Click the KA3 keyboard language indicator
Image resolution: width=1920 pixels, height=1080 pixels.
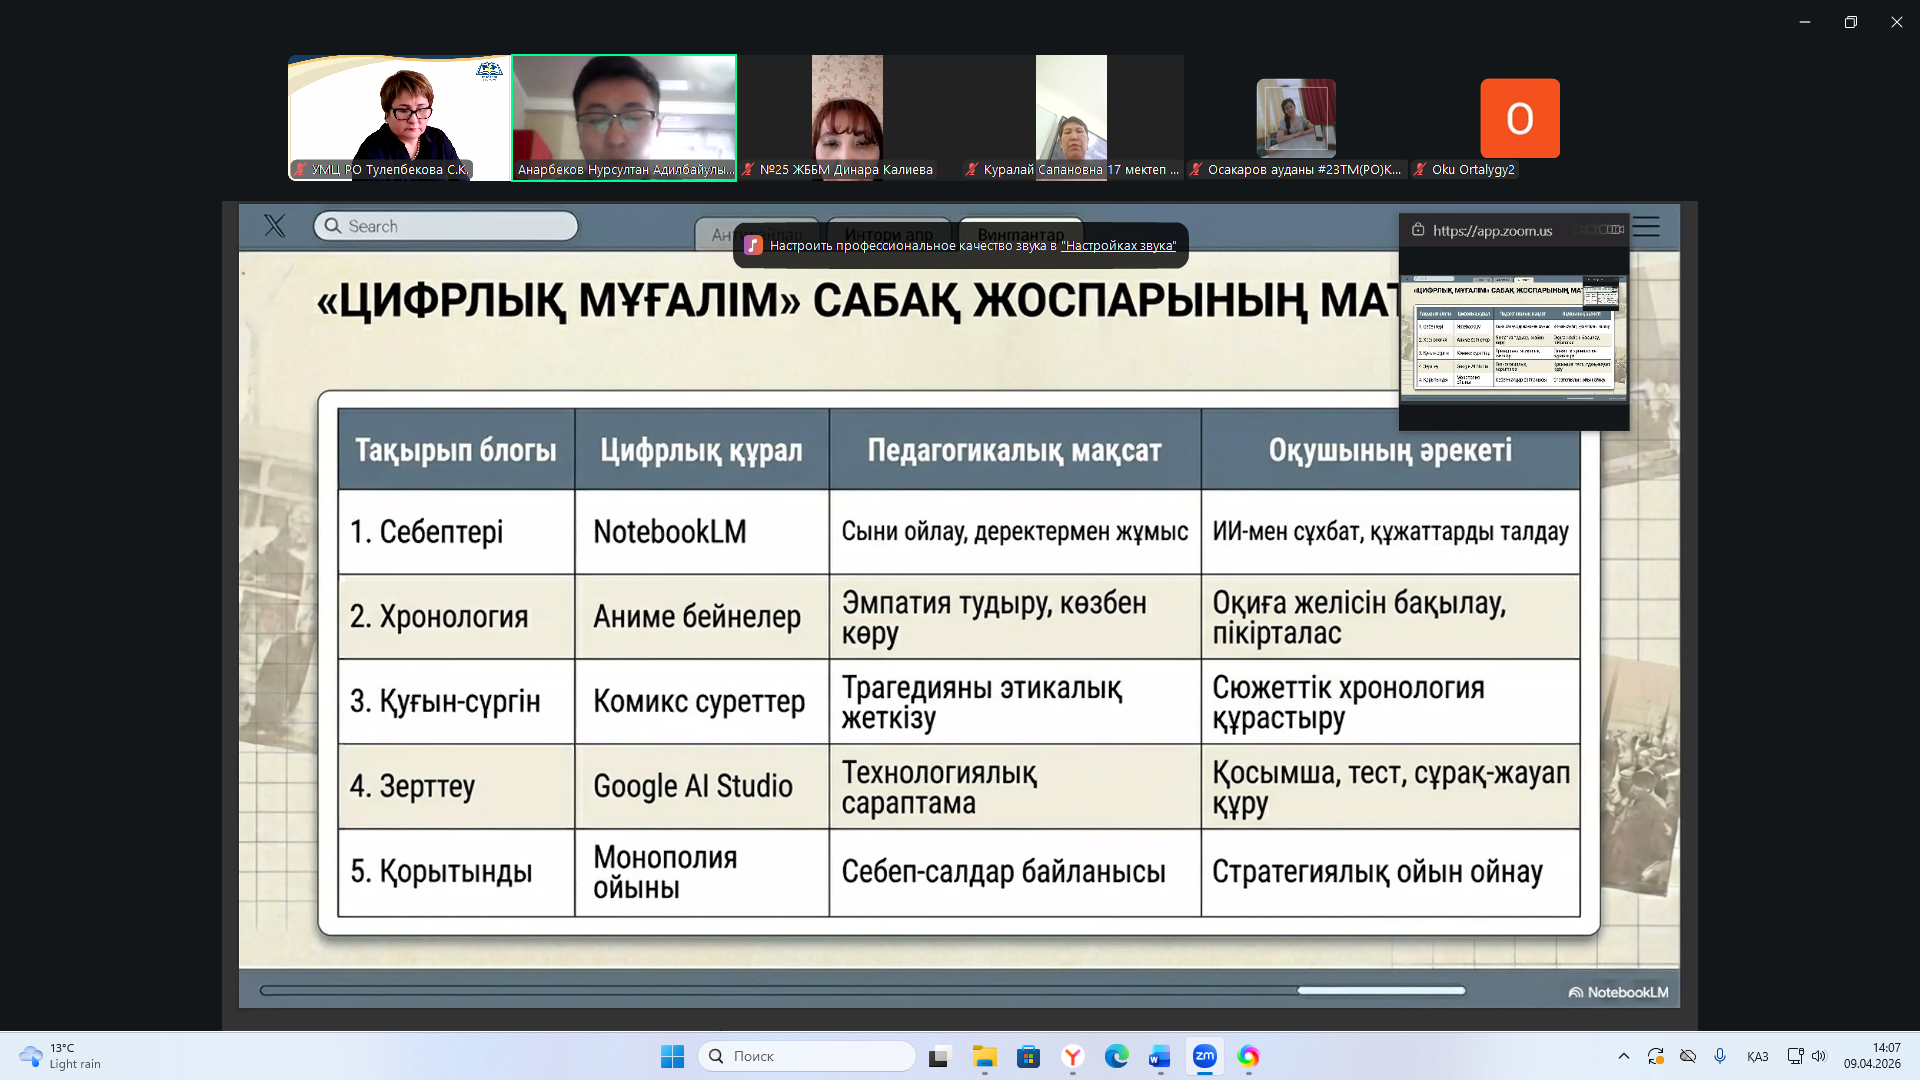(1757, 1056)
